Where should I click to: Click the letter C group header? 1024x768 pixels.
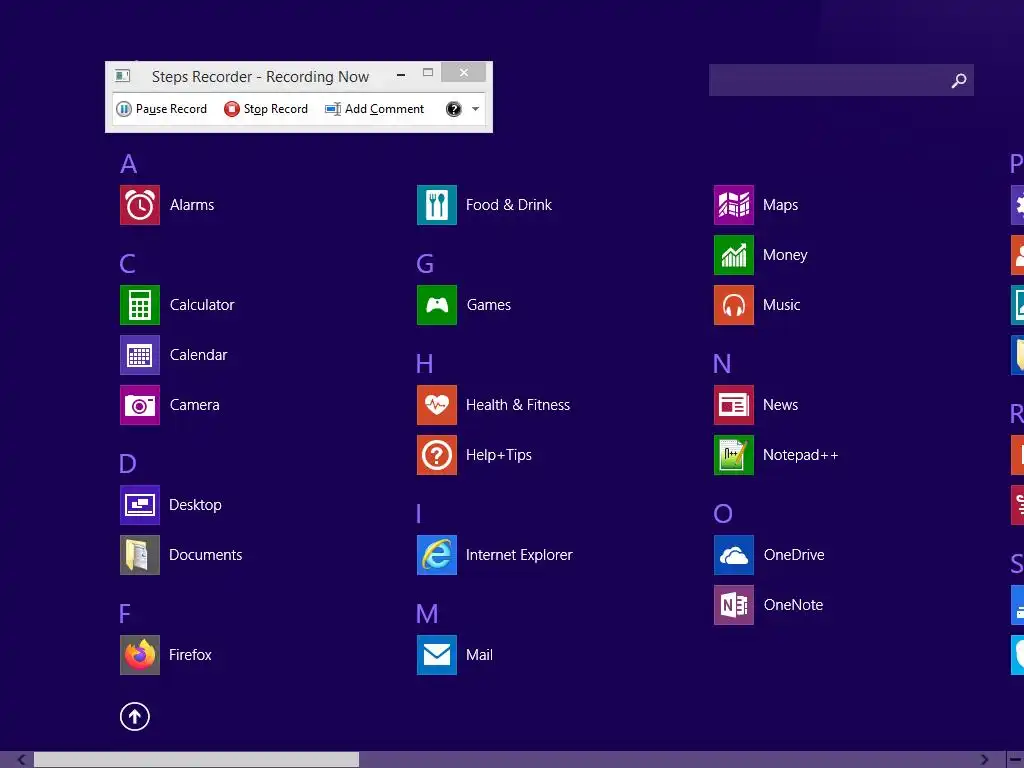pyautogui.click(x=127, y=264)
